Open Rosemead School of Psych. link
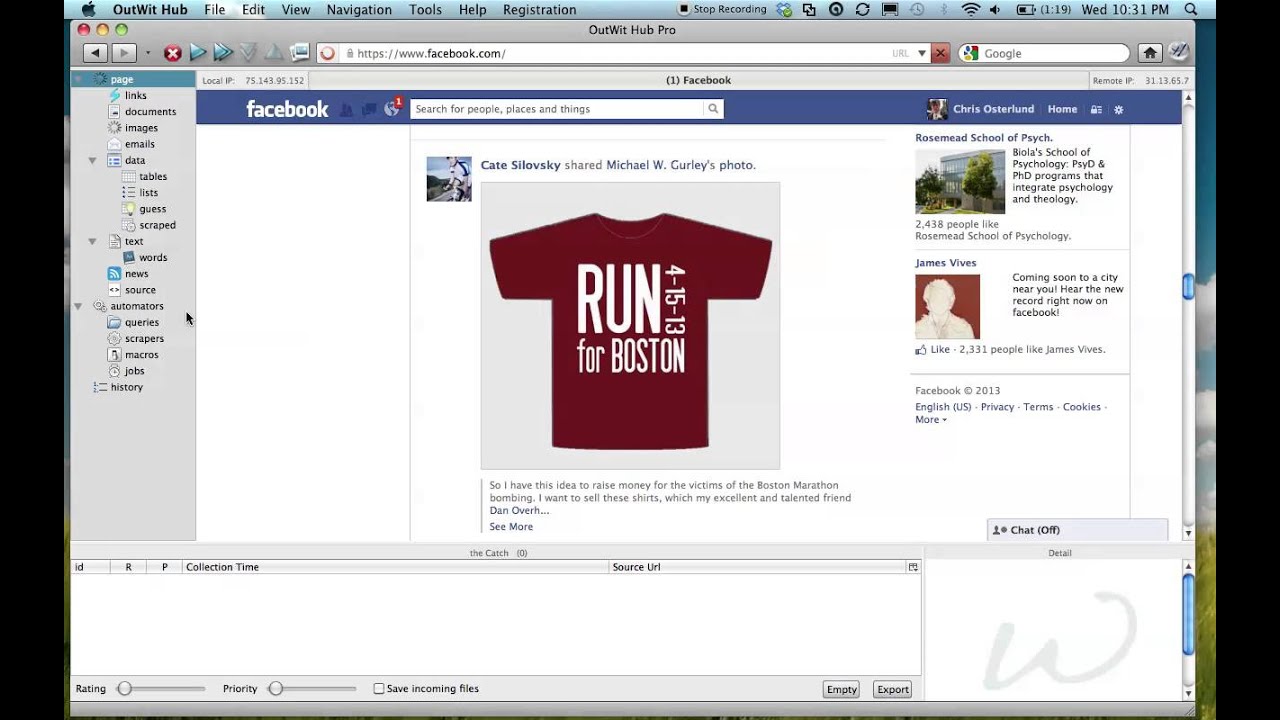 pyautogui.click(x=984, y=138)
